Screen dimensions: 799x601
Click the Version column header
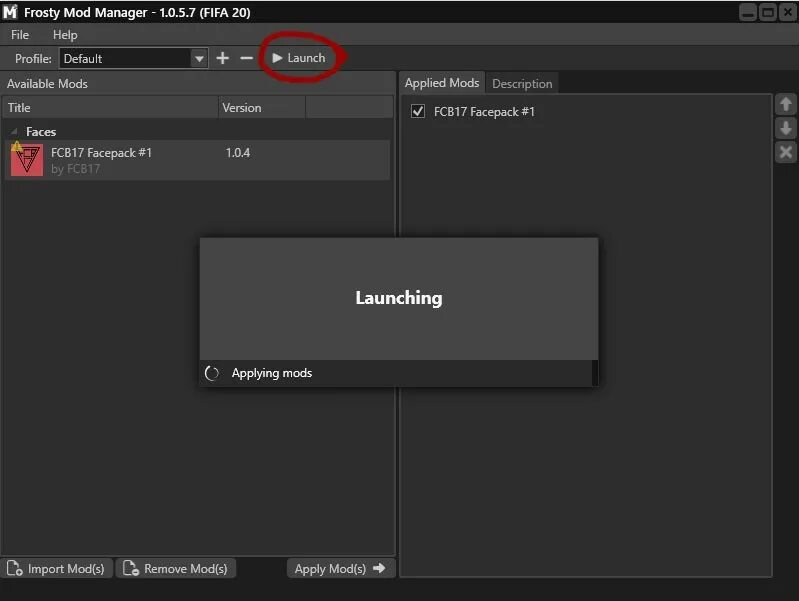[262, 108]
